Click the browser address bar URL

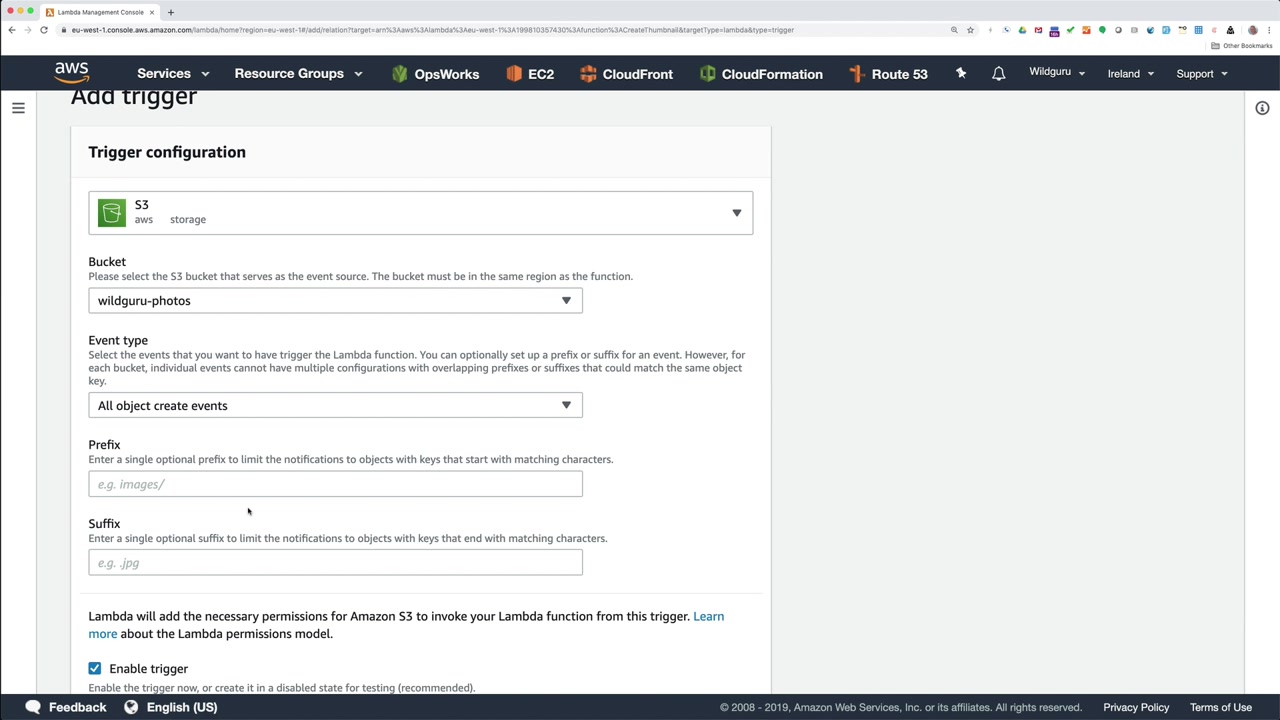pyautogui.click(x=432, y=30)
